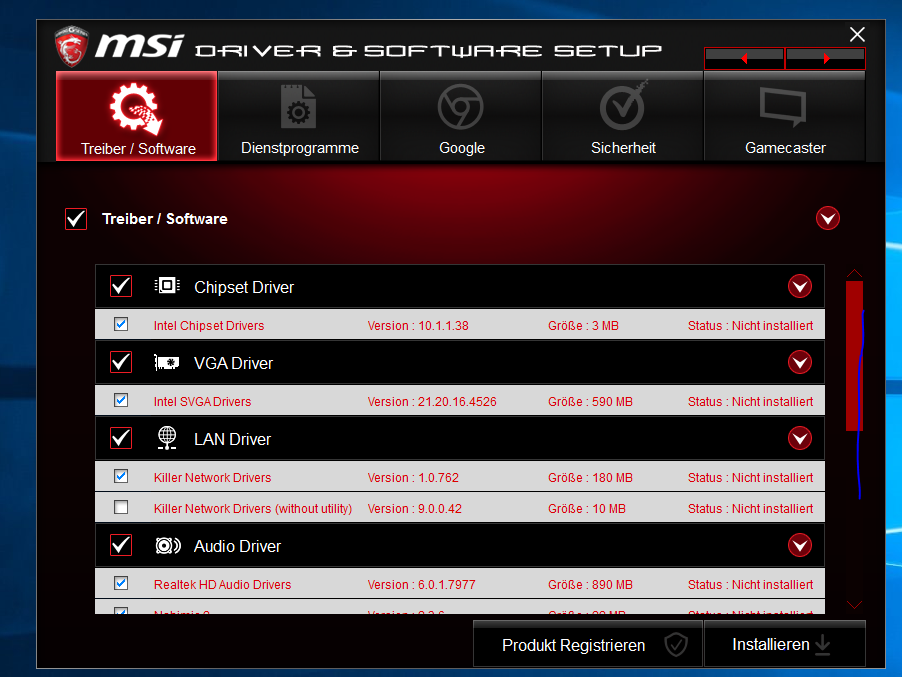Deselect the Intel SVGA Drivers checkbox

121,400
